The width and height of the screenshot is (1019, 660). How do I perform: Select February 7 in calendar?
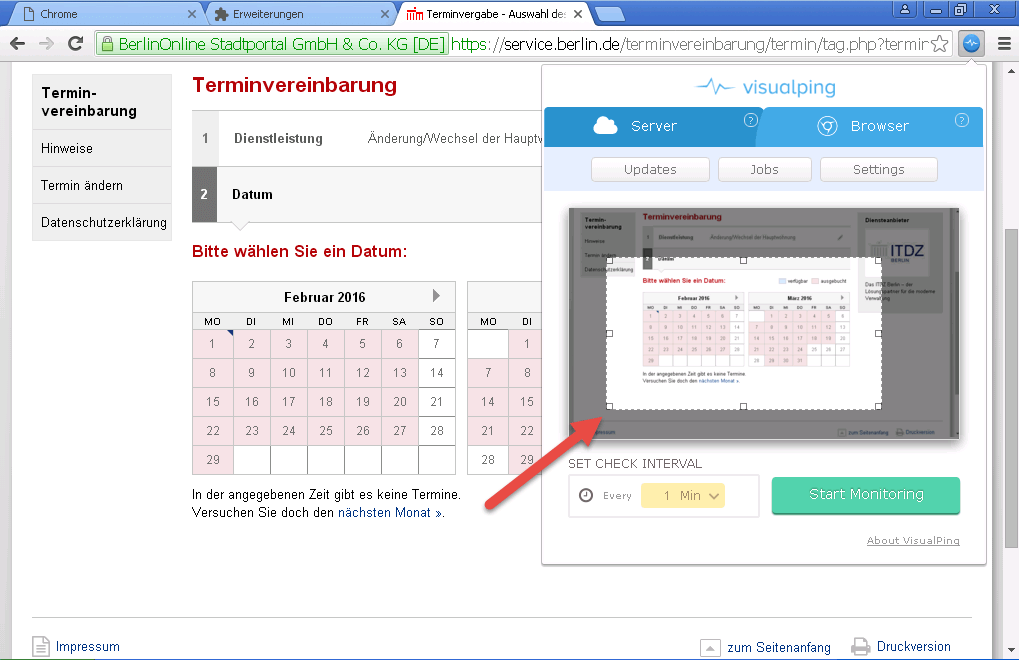(436, 344)
